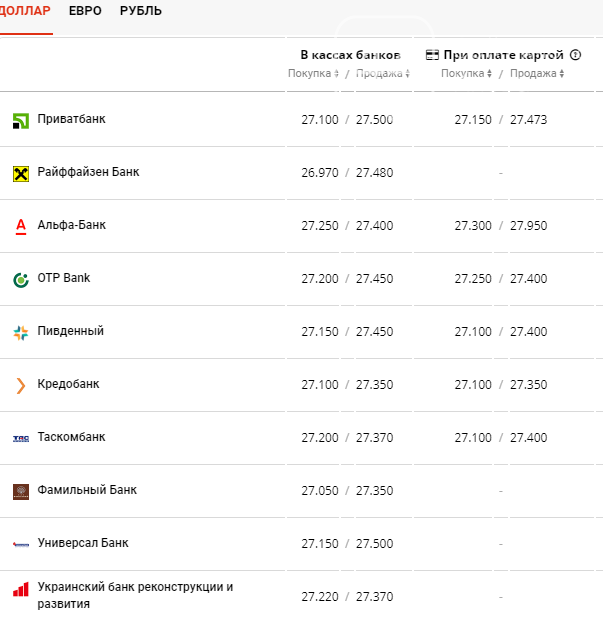Sort by cash desk Покупка column
Viewport: 603px width, 617px height.
click(314, 74)
